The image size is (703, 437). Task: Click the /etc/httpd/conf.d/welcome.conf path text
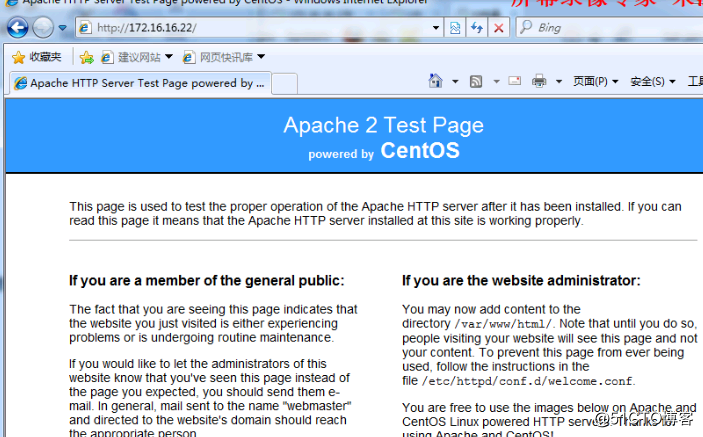(x=527, y=381)
